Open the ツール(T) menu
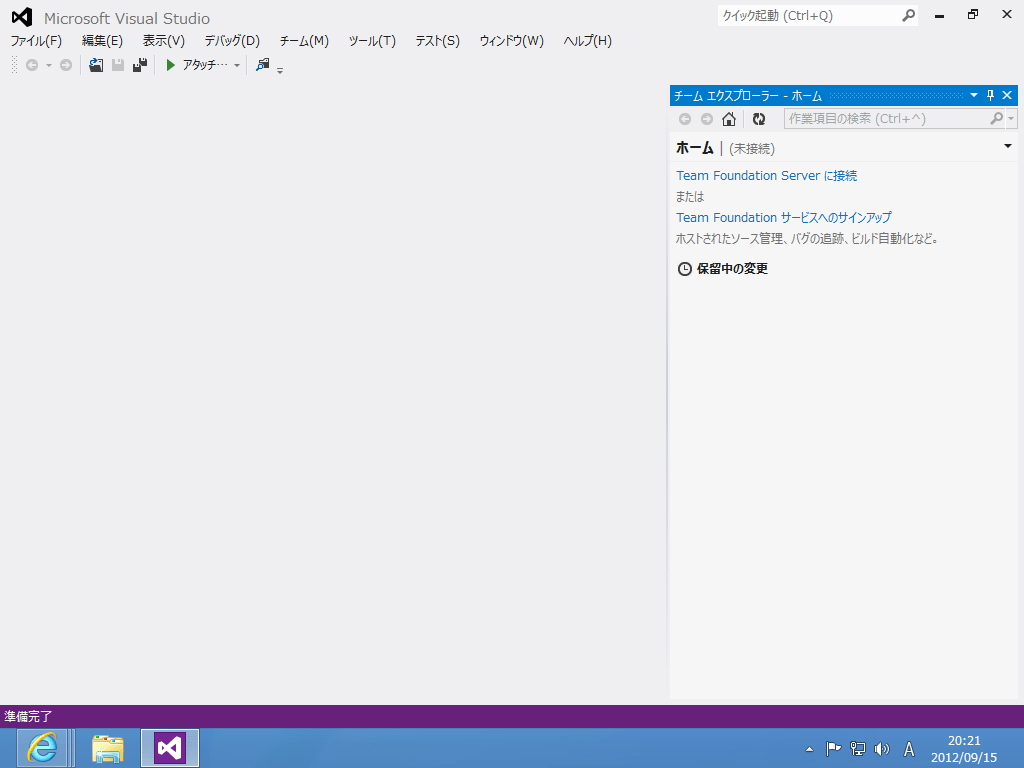The image size is (1024, 768). (372, 41)
